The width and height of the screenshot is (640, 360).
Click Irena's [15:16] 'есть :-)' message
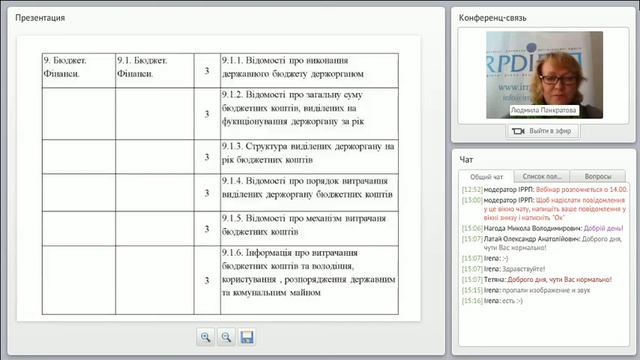click(x=492, y=301)
